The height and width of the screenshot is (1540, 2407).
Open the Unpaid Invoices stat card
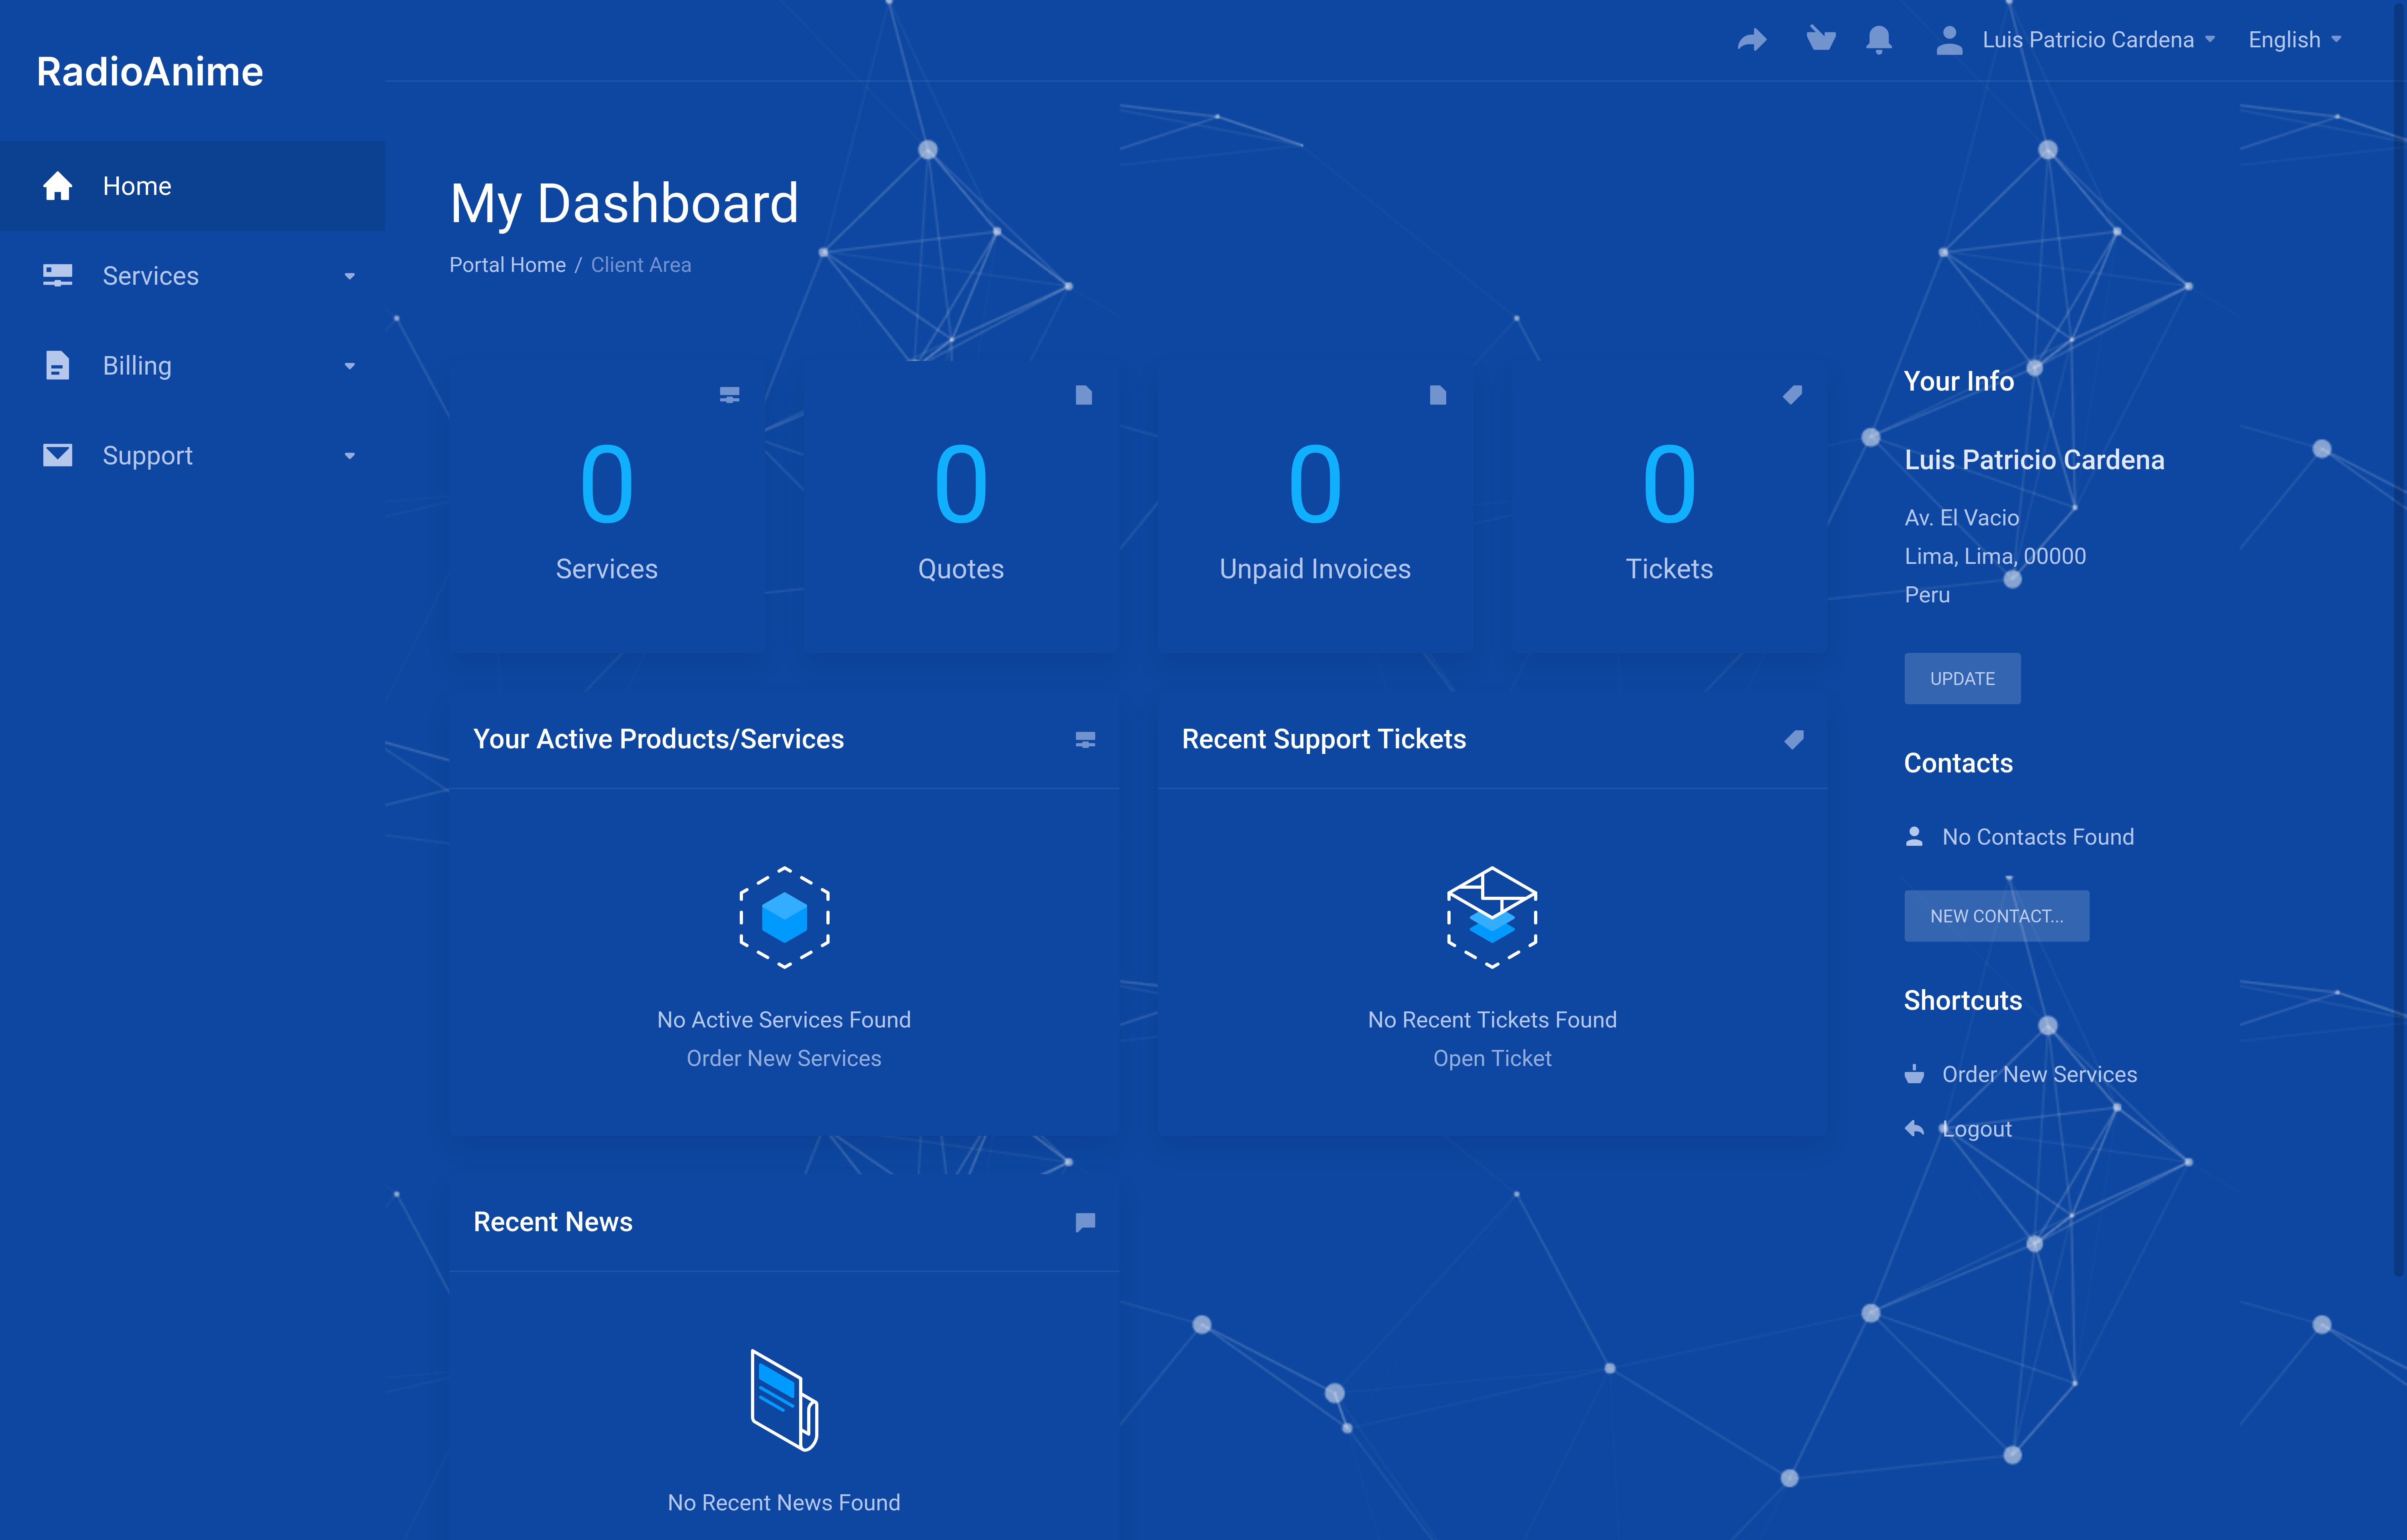pos(1315,507)
